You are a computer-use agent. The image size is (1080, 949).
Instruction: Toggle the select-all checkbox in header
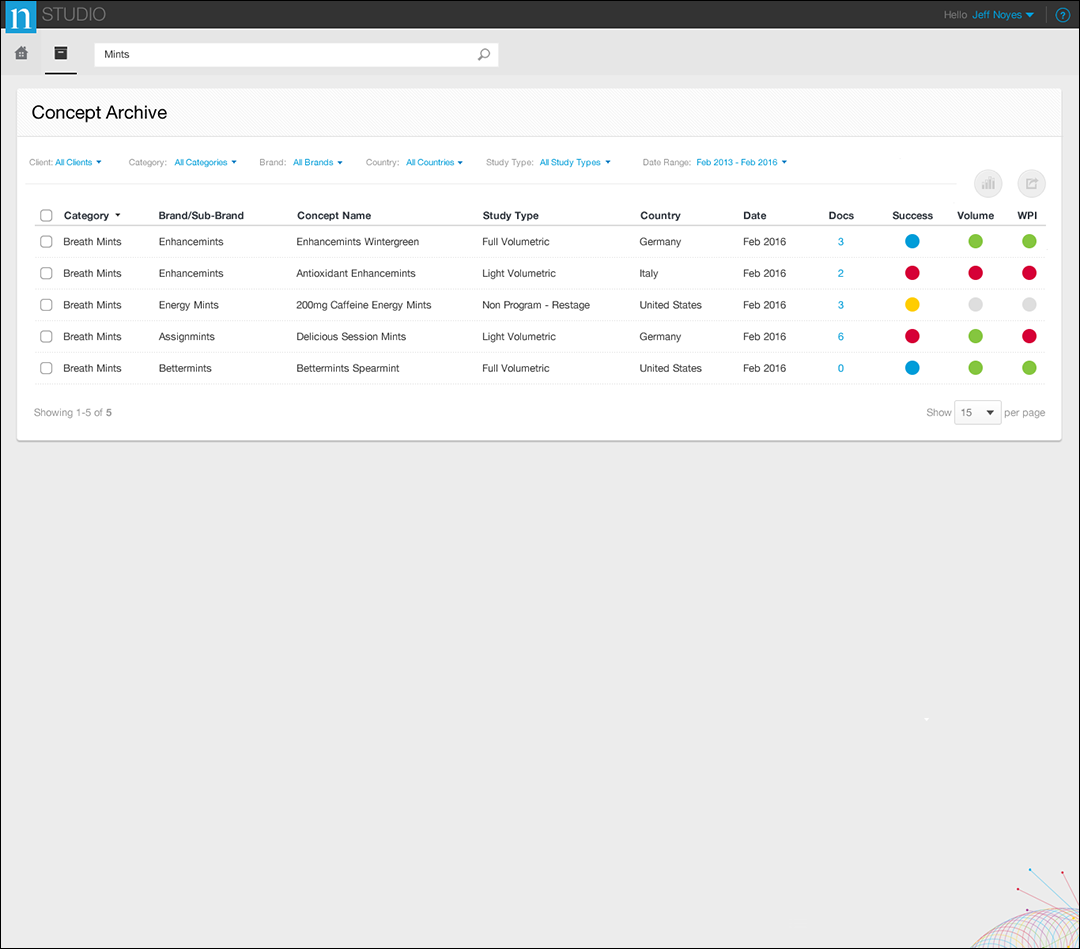coord(46,216)
